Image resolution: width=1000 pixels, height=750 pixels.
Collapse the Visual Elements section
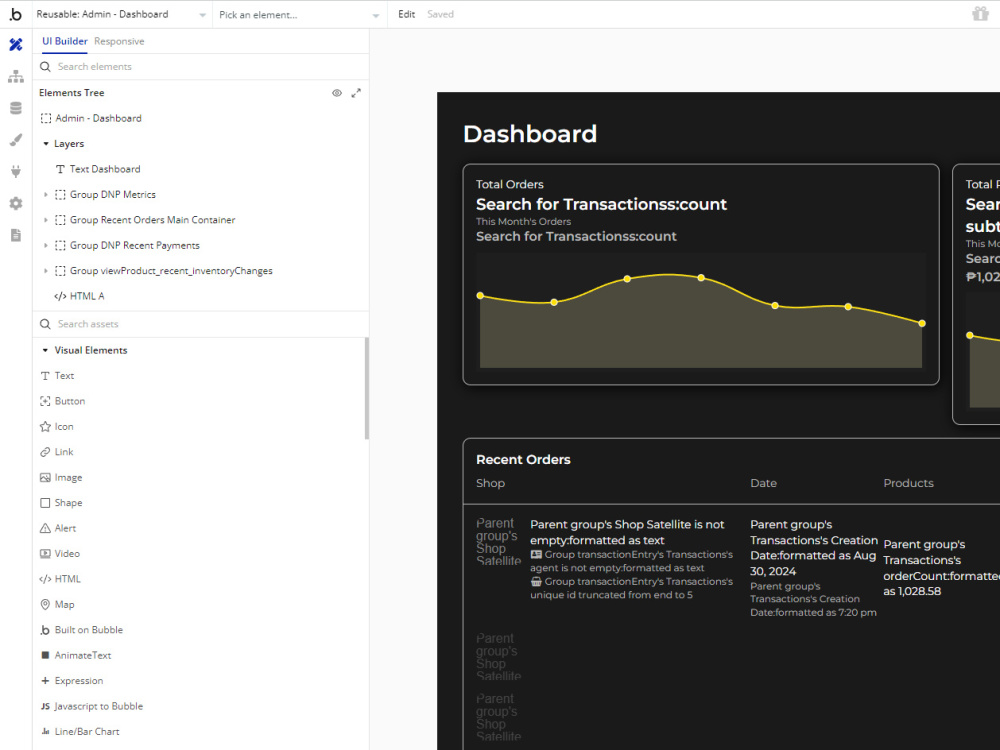(45, 350)
